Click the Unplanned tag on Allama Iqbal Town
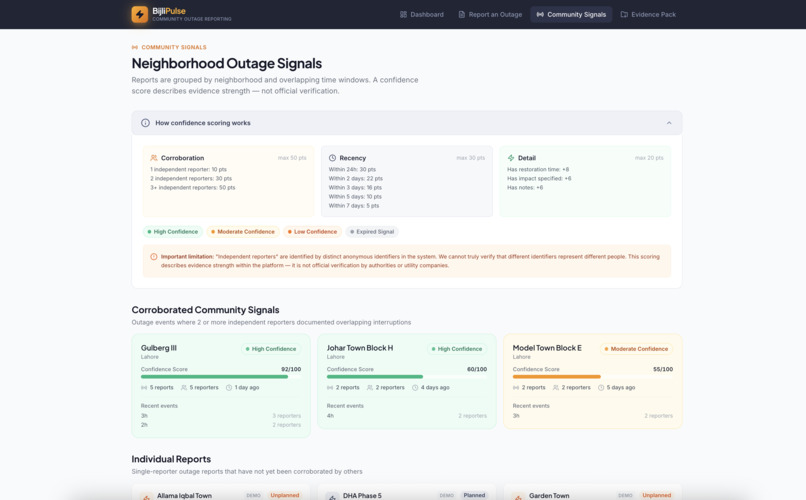The image size is (806, 500). coord(285,495)
